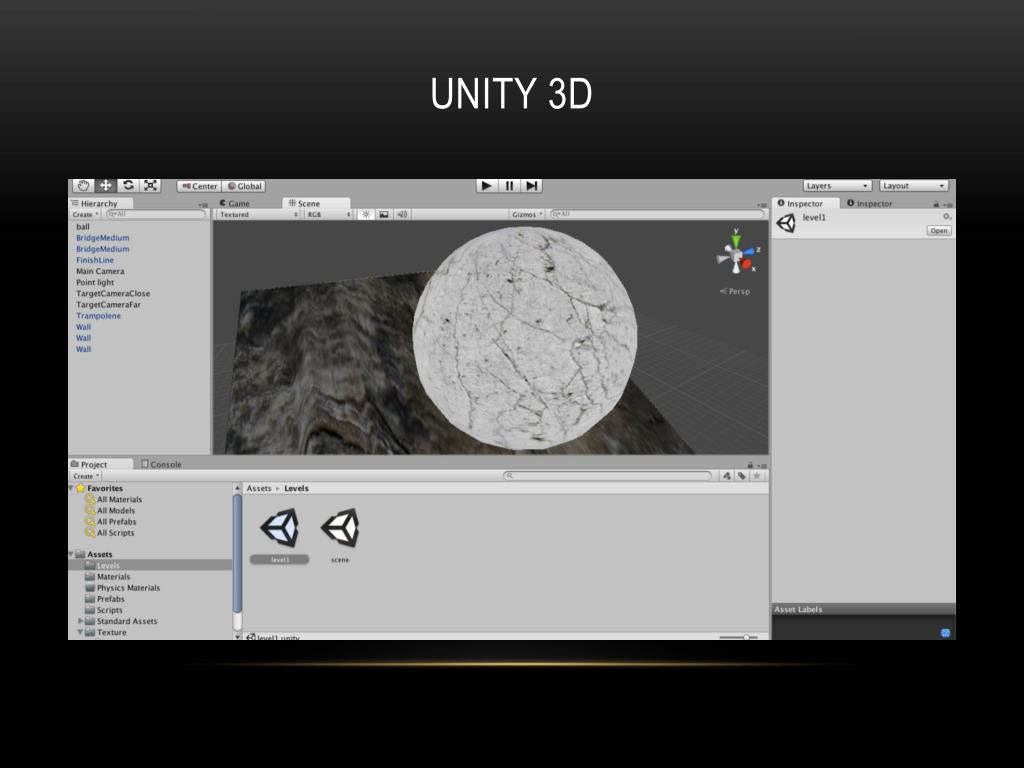Click the red X axis of scene gizmo
The image size is (1024, 768).
[x=747, y=264]
